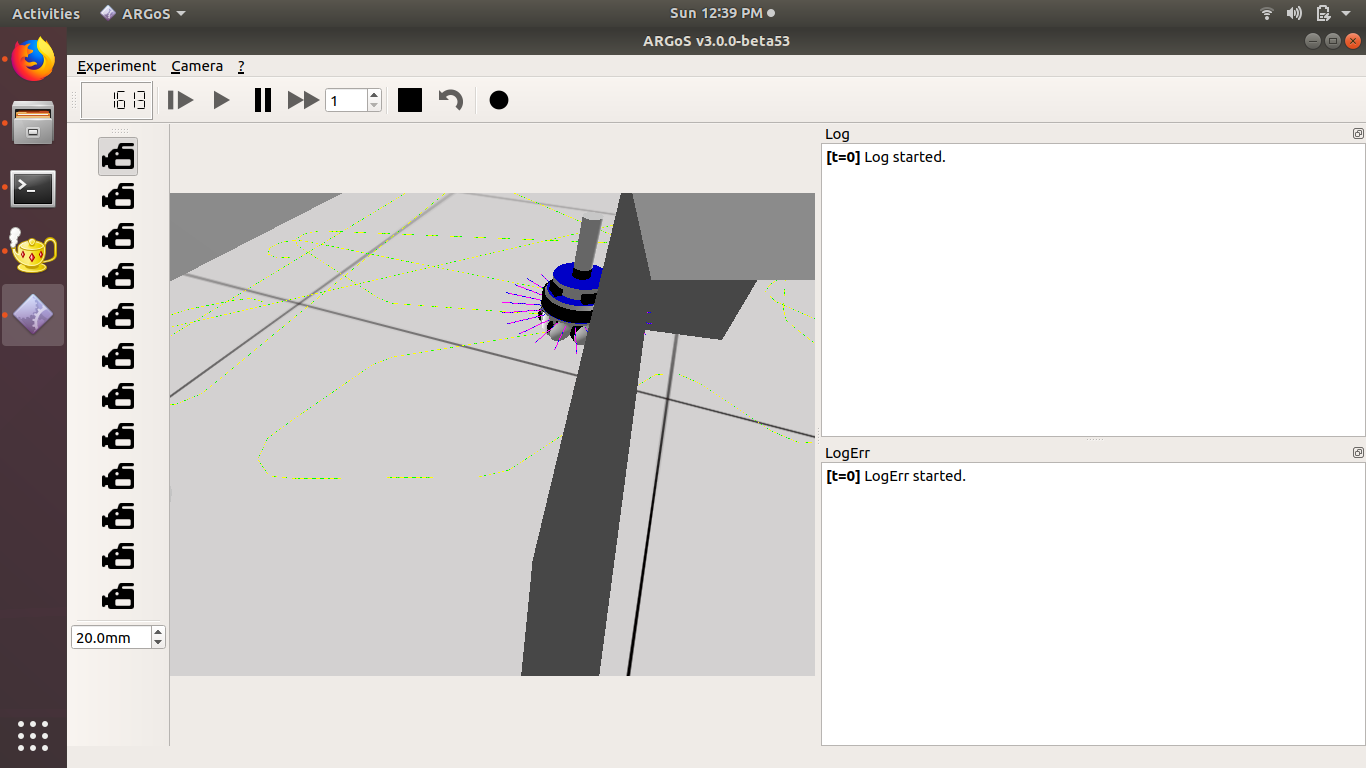This screenshot has height=768, width=1366.
Task: Open the system status menu arrow
Action: tap(1347, 13)
